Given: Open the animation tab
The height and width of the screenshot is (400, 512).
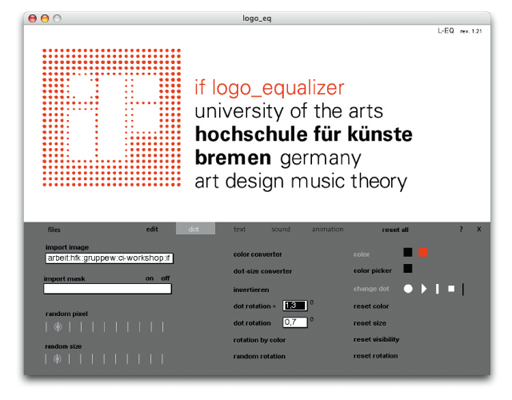Looking at the screenshot, I should pos(327,229).
